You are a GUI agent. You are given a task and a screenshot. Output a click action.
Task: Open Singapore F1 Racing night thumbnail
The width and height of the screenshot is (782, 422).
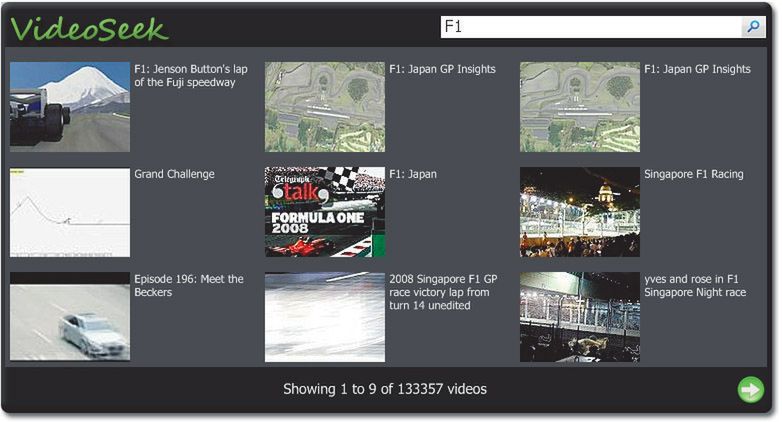(x=580, y=212)
